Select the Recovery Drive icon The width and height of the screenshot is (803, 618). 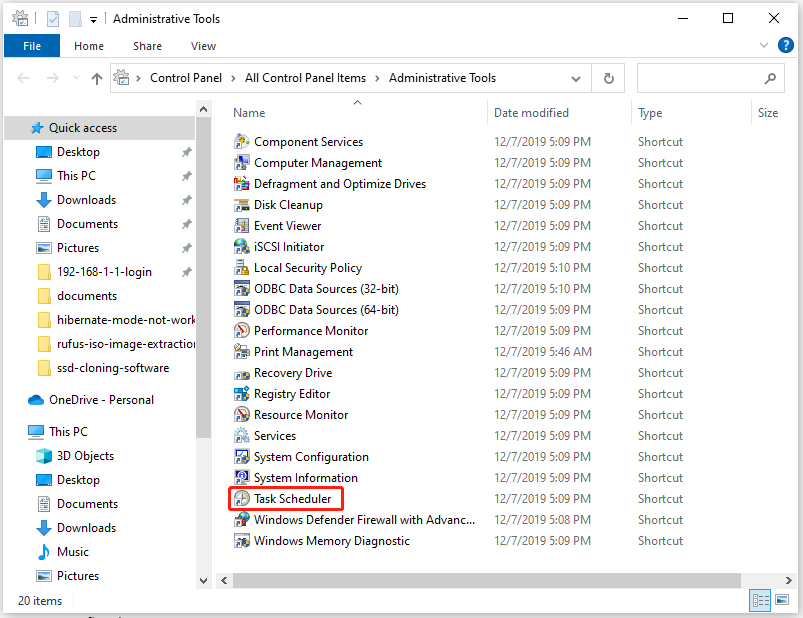pyautogui.click(x=241, y=374)
